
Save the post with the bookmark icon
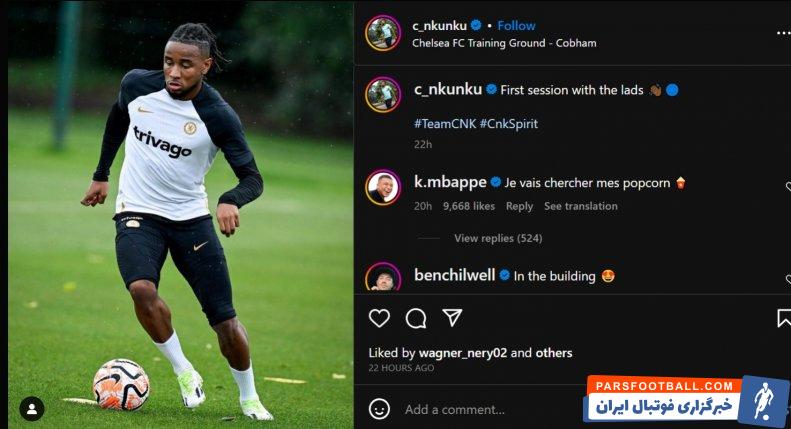pos(784,318)
